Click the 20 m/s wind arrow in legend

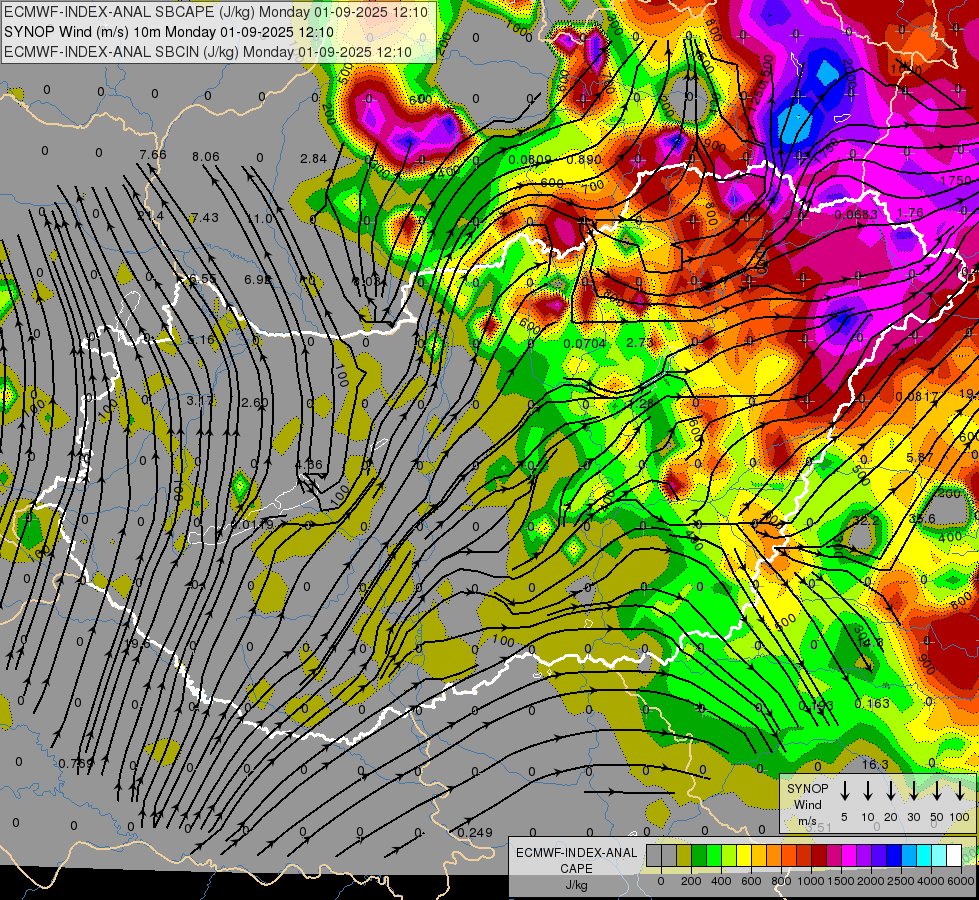(890, 791)
